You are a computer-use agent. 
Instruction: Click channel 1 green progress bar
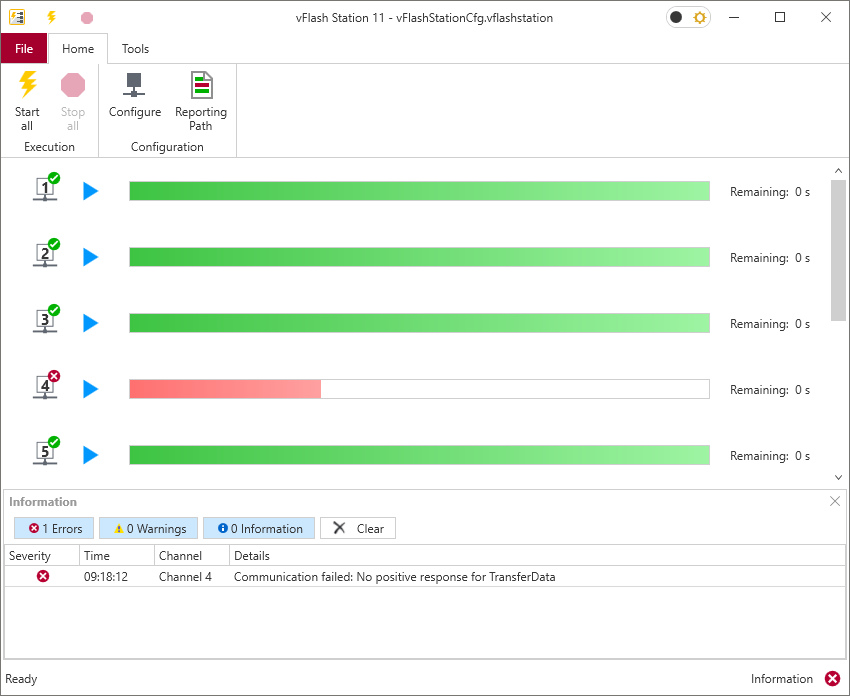[419, 191]
